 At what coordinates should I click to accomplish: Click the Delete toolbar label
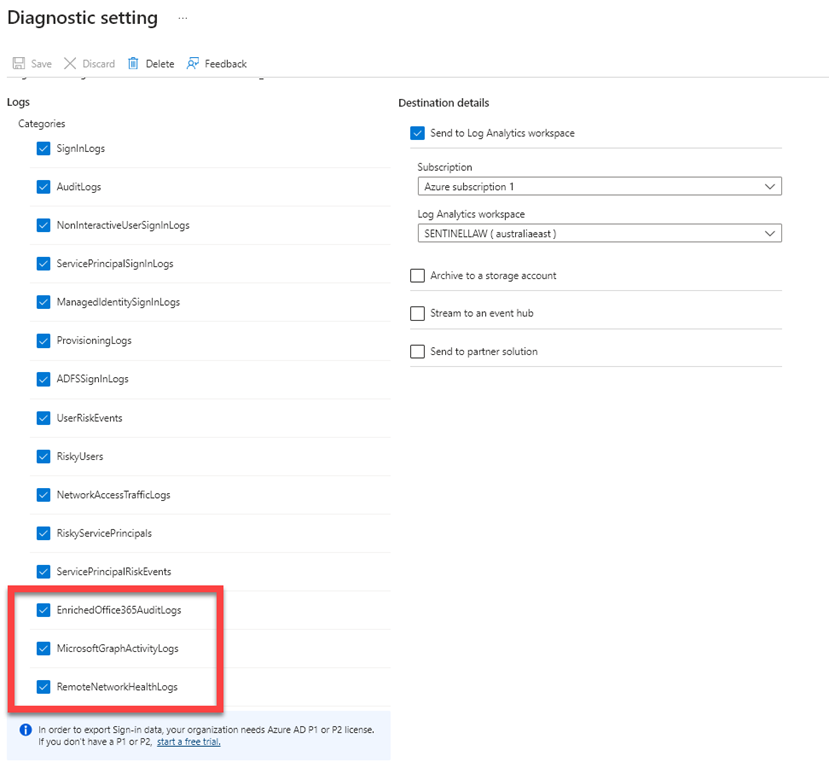[159, 64]
